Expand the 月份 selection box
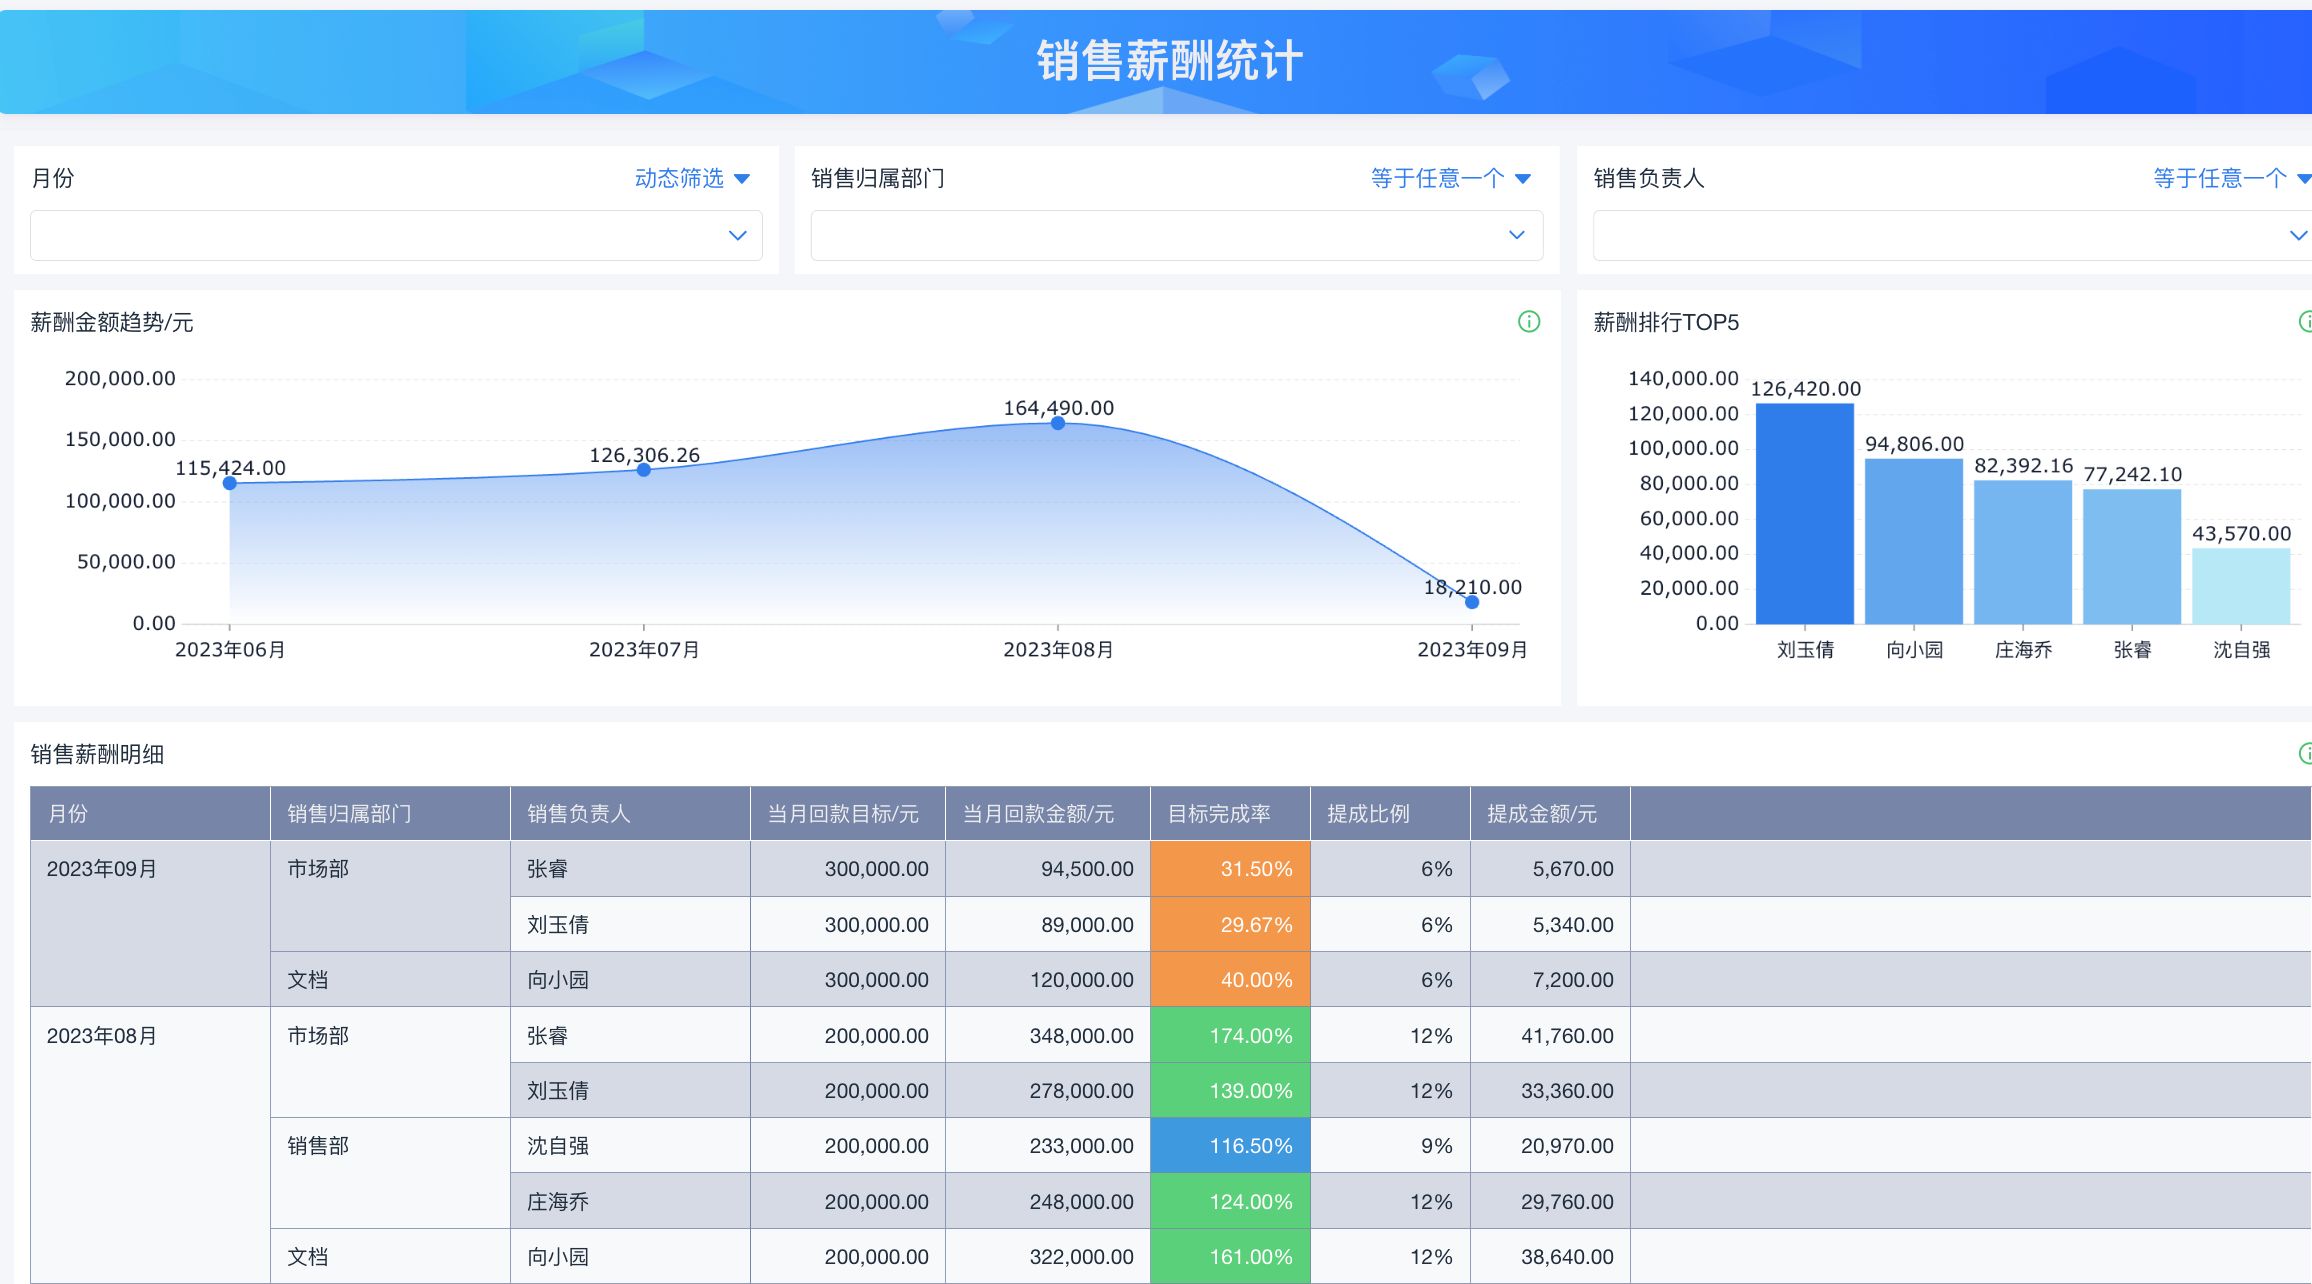Viewport: 2312px width, 1284px height. [x=396, y=235]
